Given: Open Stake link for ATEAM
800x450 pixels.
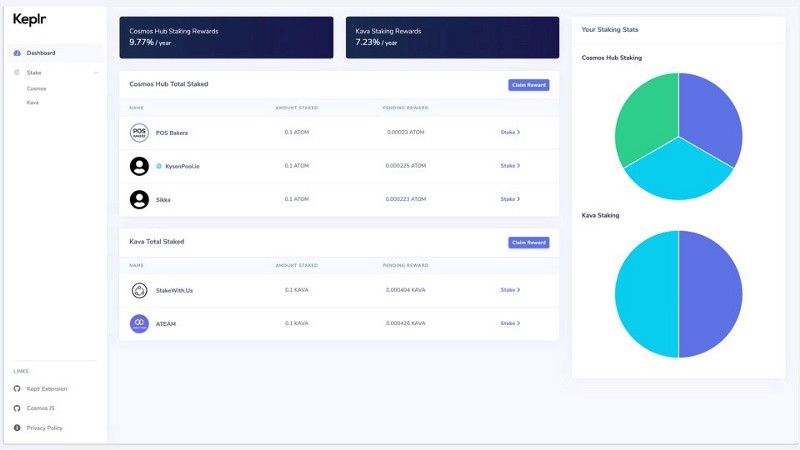Looking at the screenshot, I should [x=510, y=323].
